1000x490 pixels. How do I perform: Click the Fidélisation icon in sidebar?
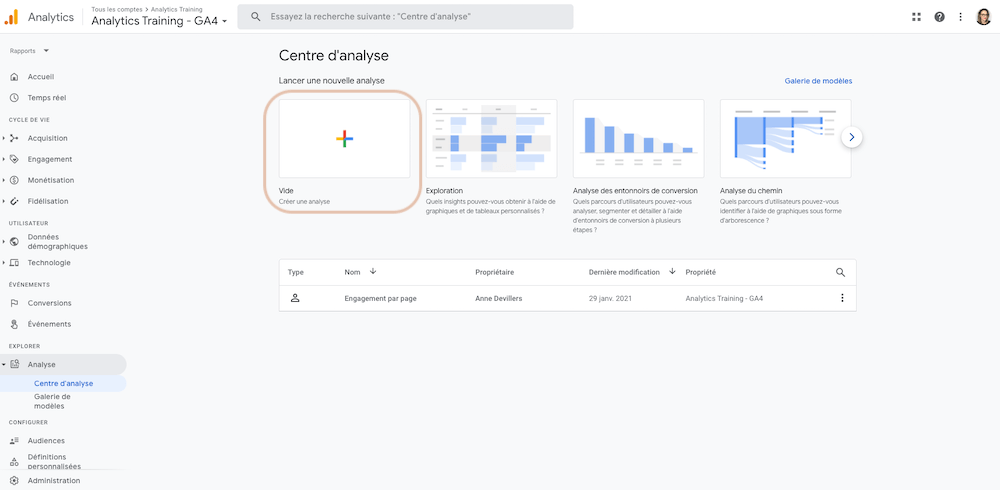point(15,201)
